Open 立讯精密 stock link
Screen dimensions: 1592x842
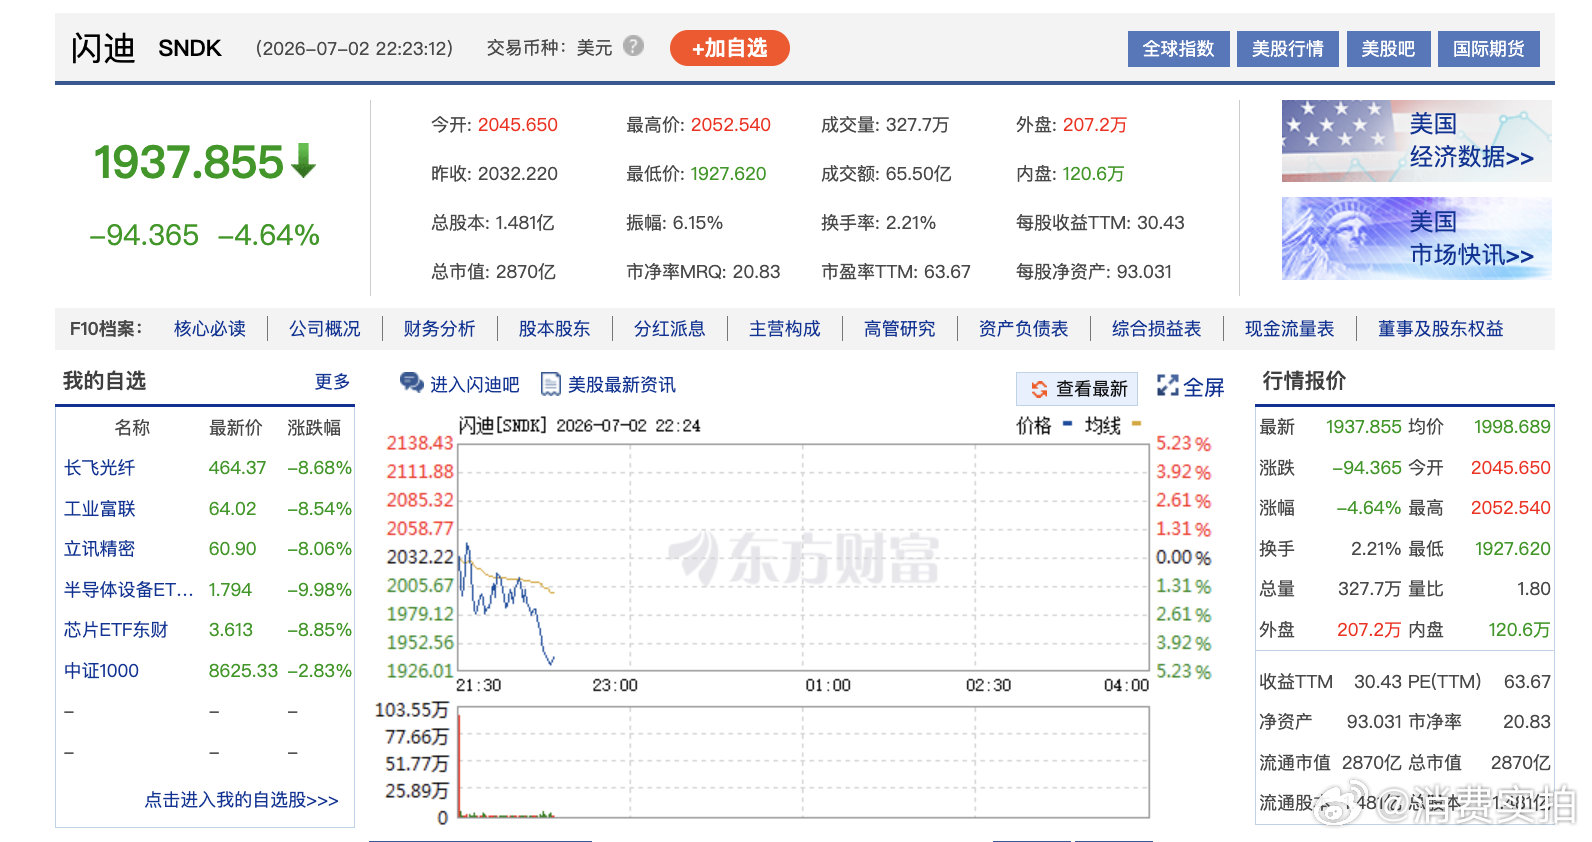click(x=99, y=548)
